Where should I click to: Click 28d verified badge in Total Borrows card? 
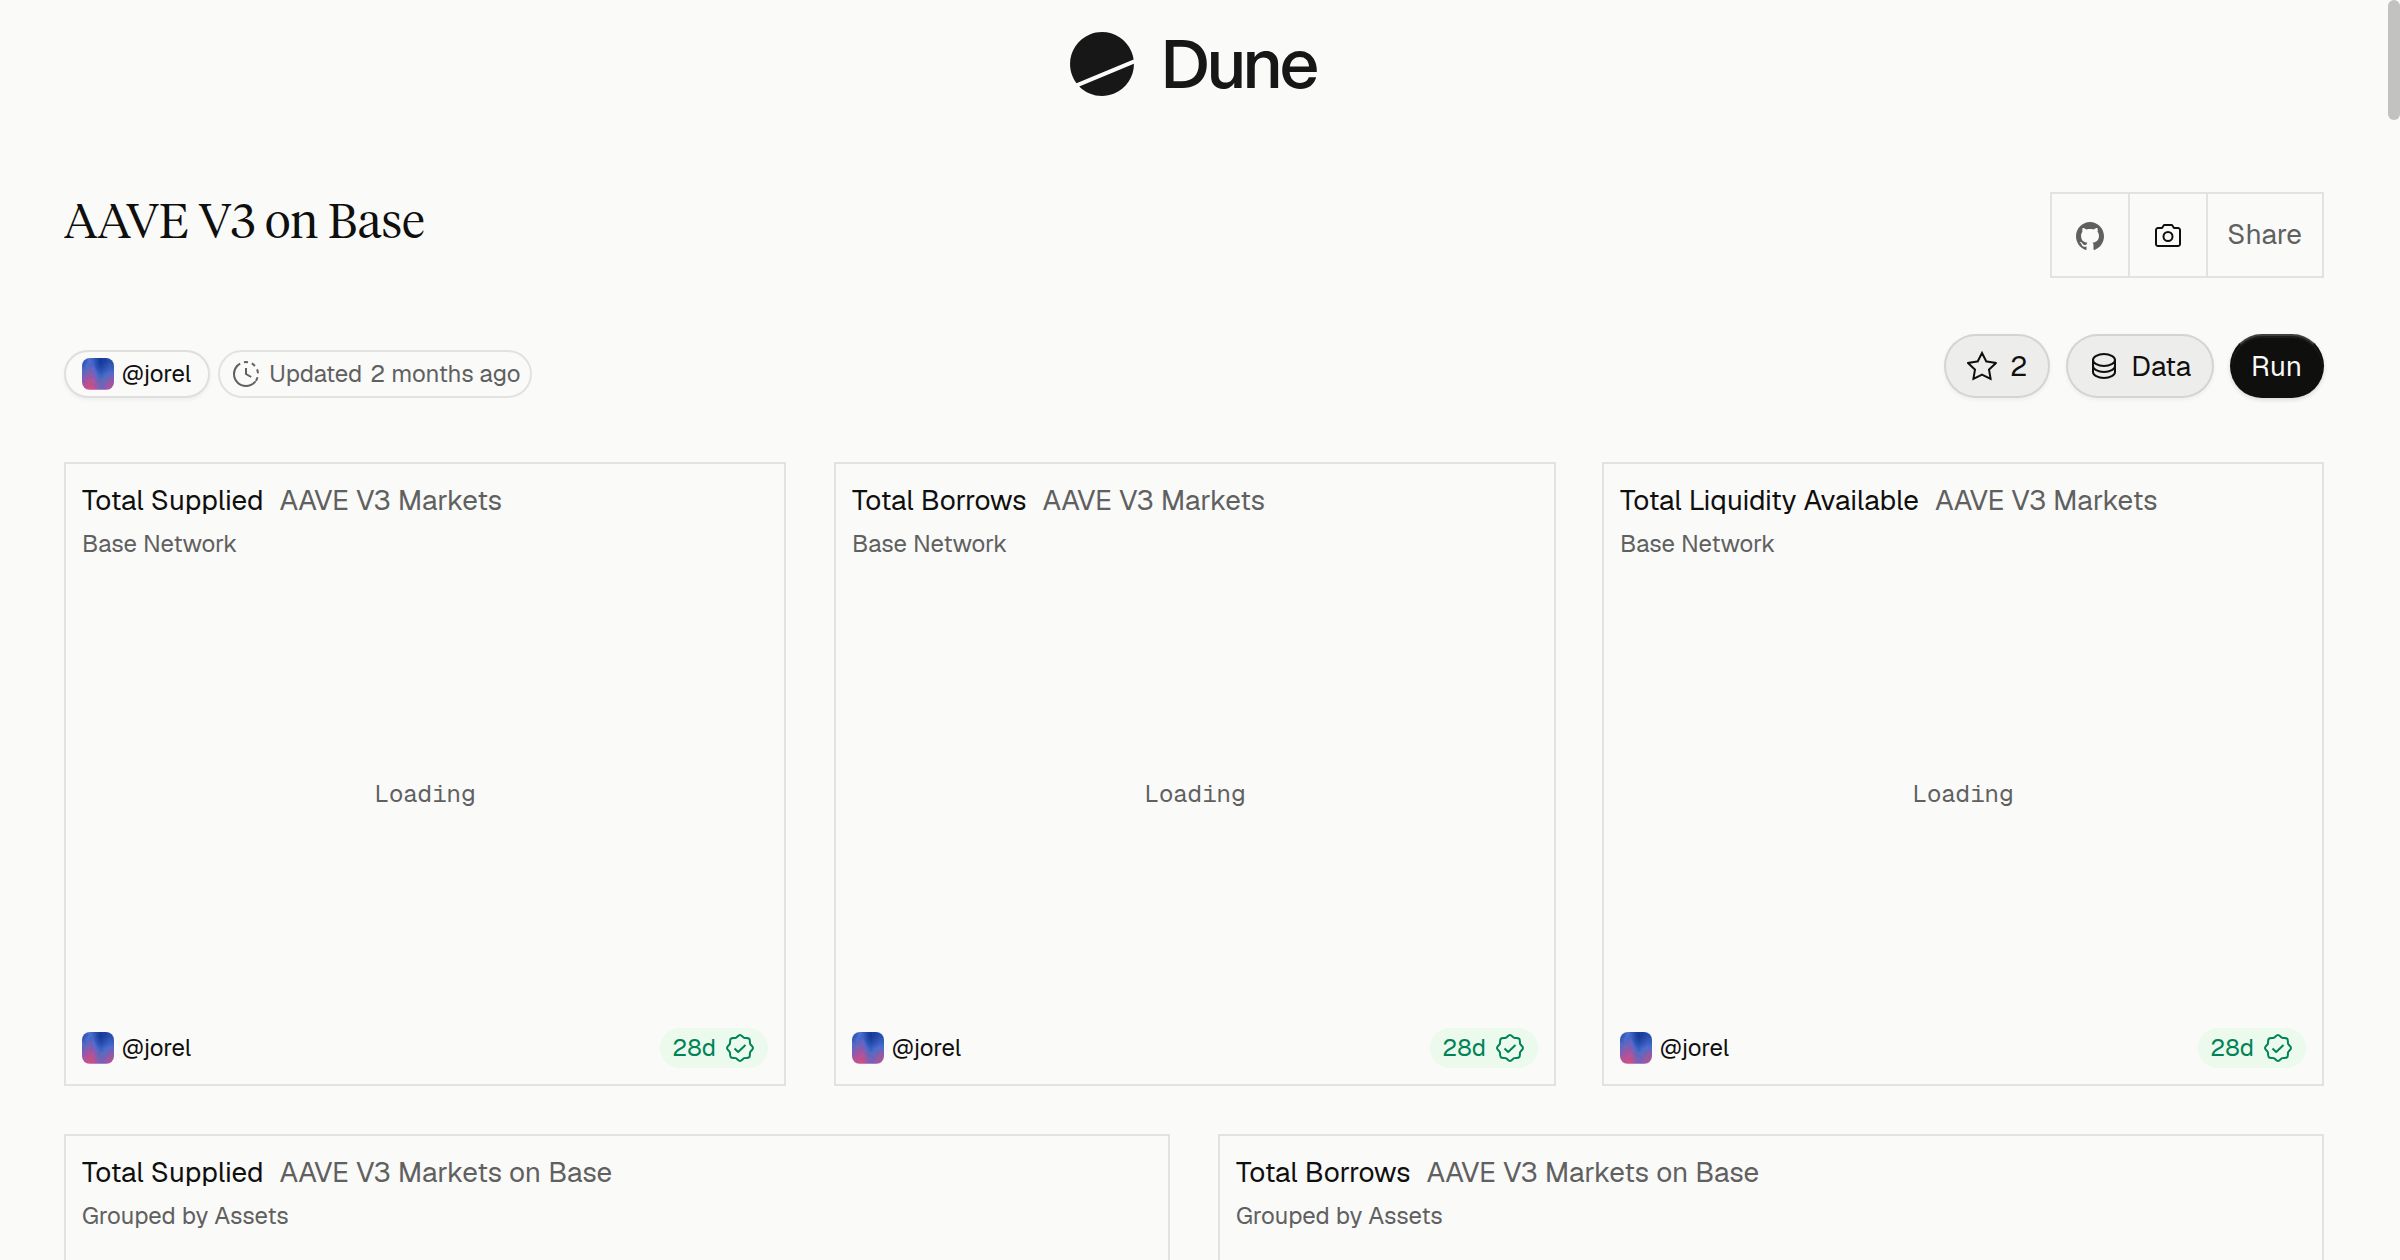click(1483, 1047)
